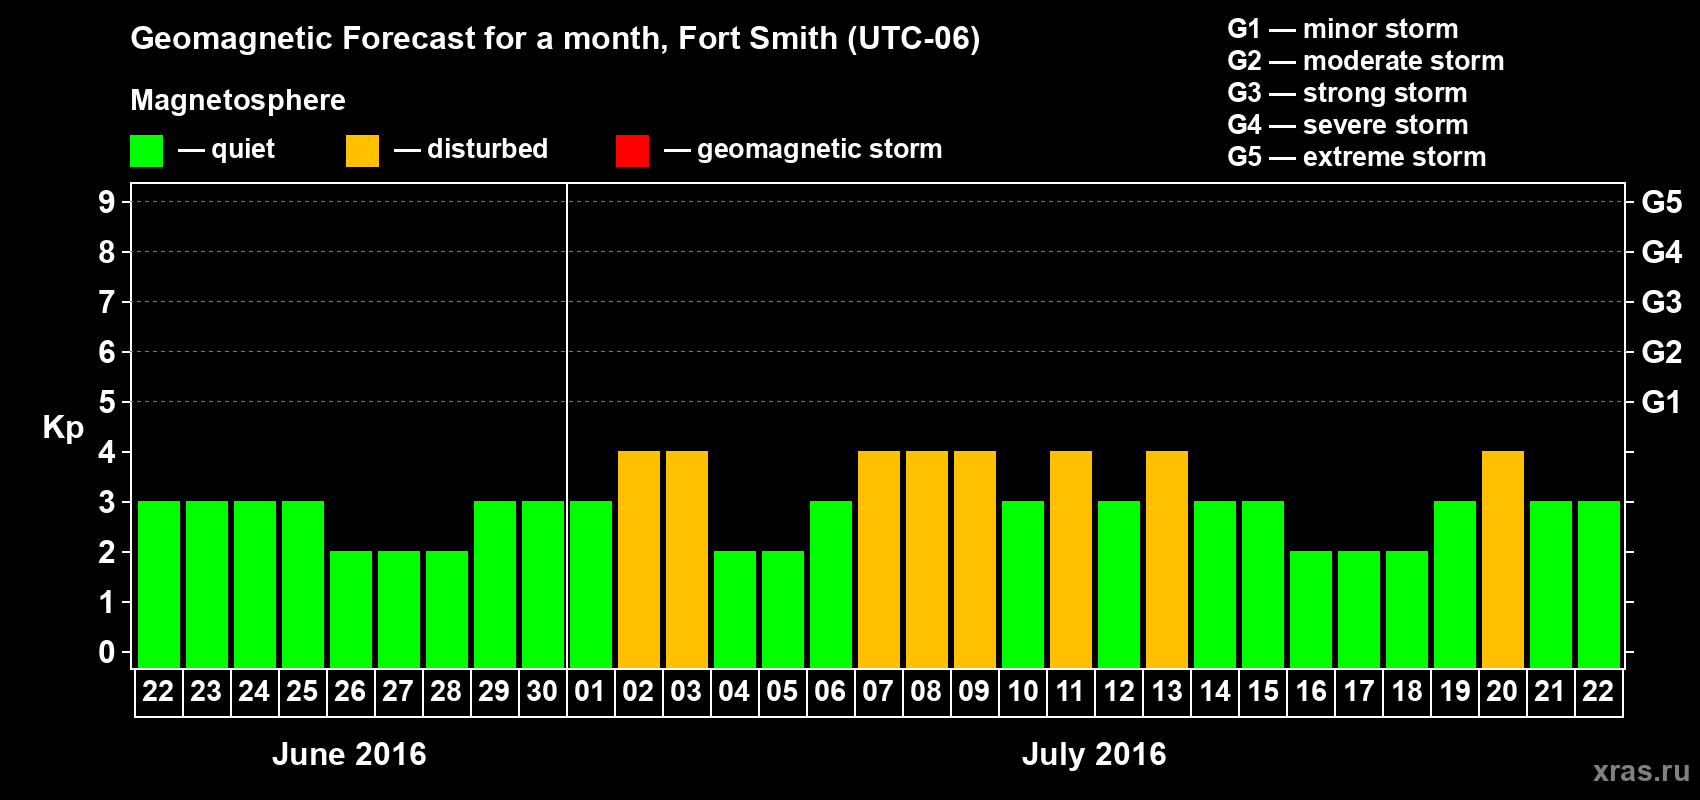Click date label 25 in June
1700x800 pixels.
pos(302,692)
